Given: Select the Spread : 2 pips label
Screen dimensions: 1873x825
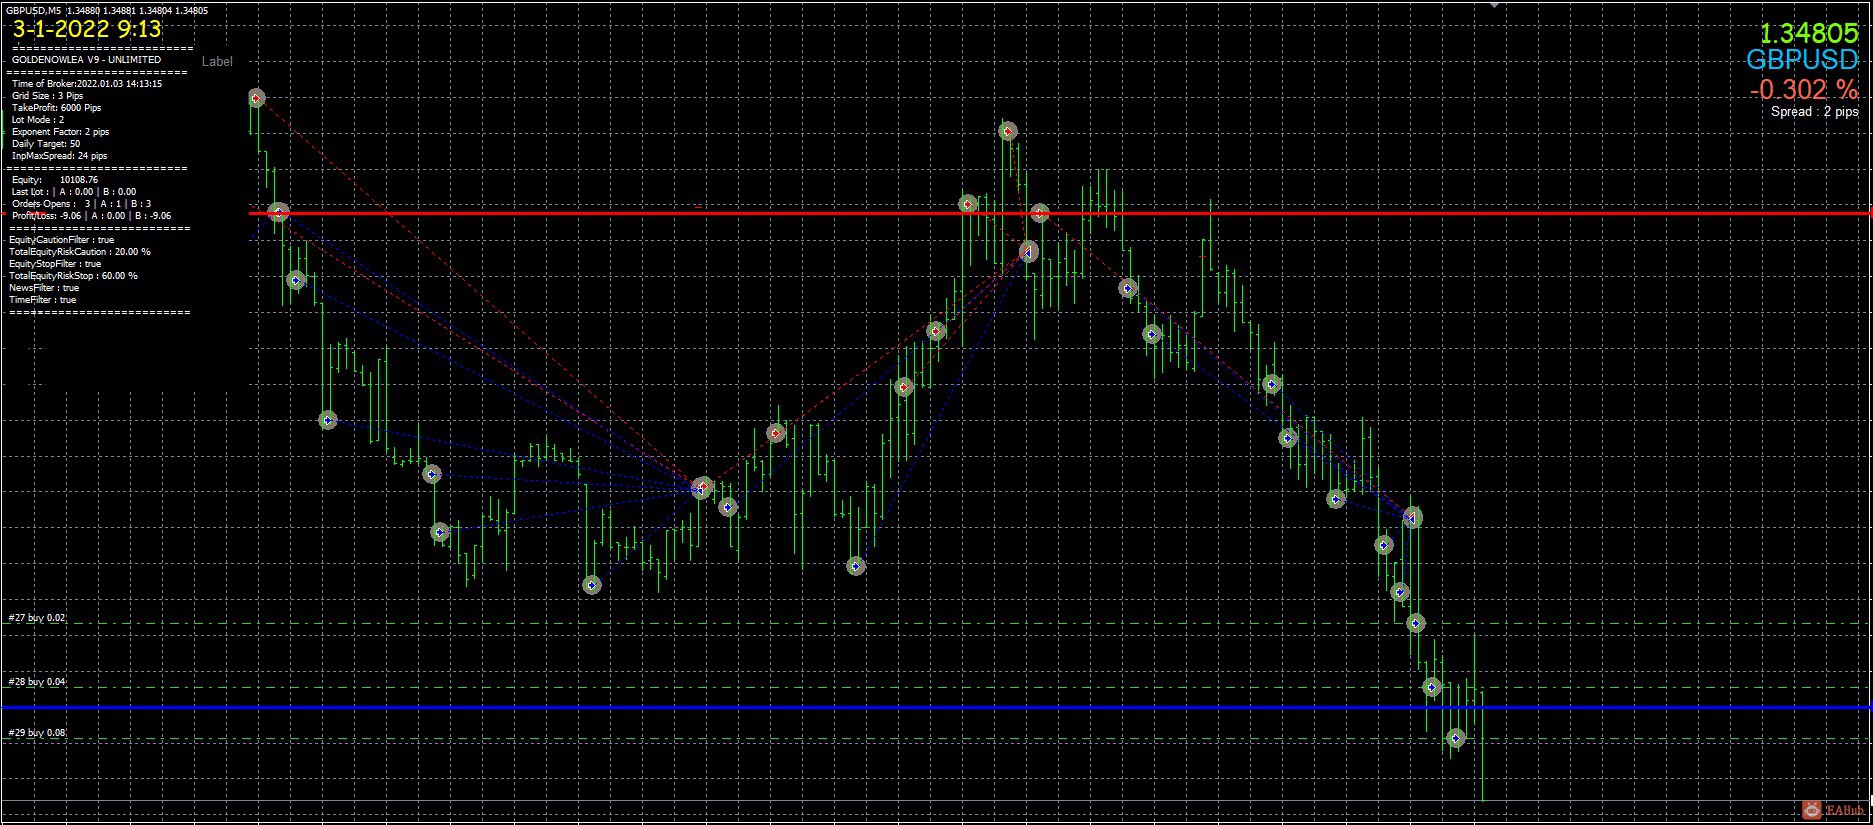Looking at the screenshot, I should [1815, 112].
